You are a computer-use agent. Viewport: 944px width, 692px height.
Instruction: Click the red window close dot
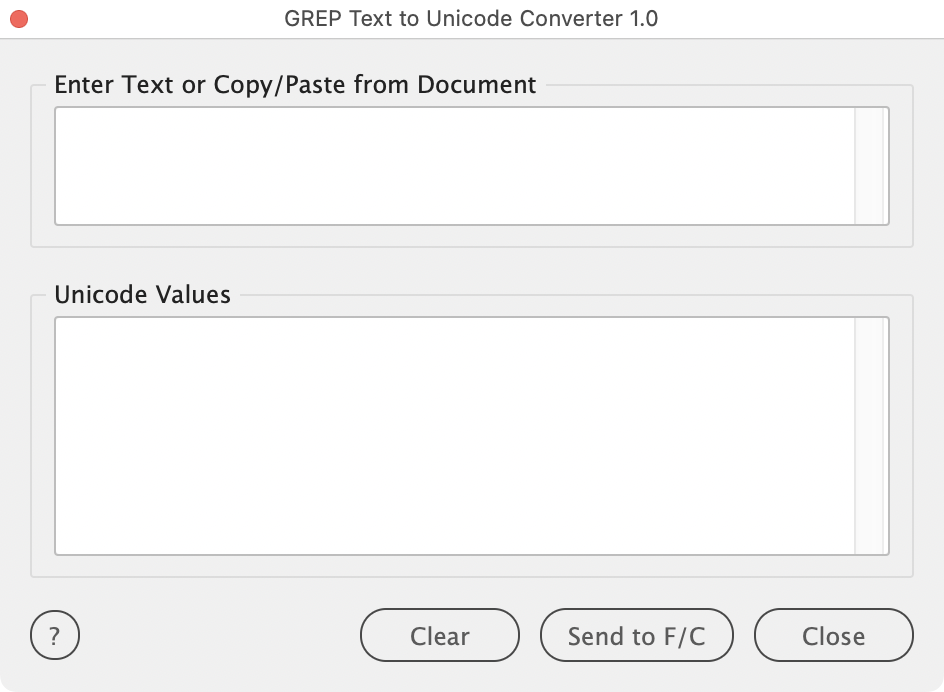click(19, 19)
